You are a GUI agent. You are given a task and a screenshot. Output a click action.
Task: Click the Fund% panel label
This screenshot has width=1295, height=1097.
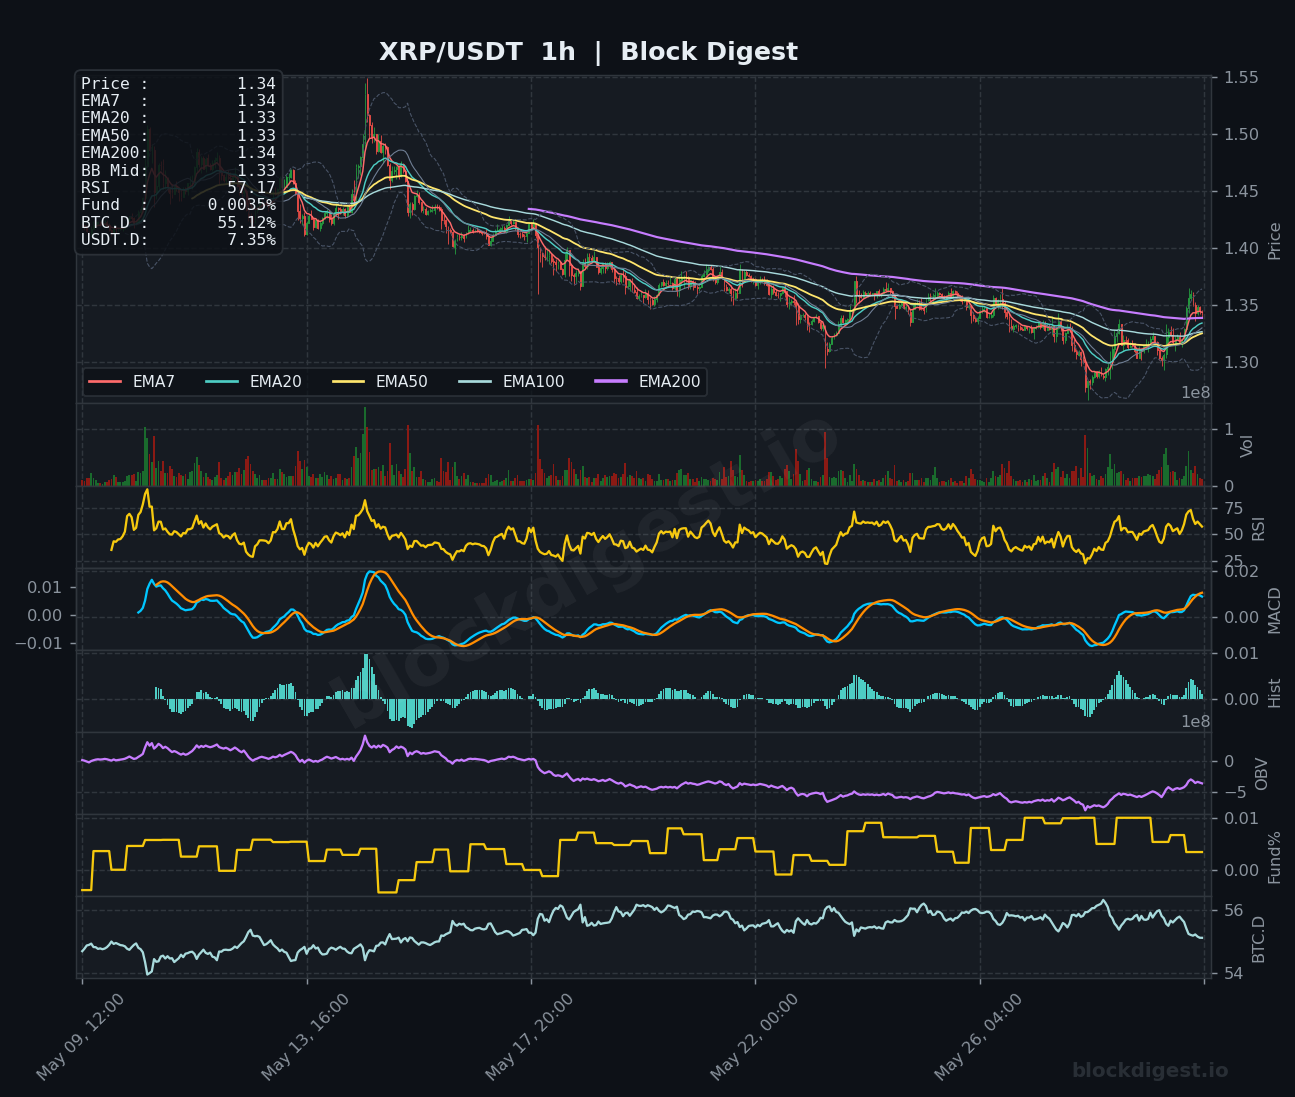pos(1274,857)
